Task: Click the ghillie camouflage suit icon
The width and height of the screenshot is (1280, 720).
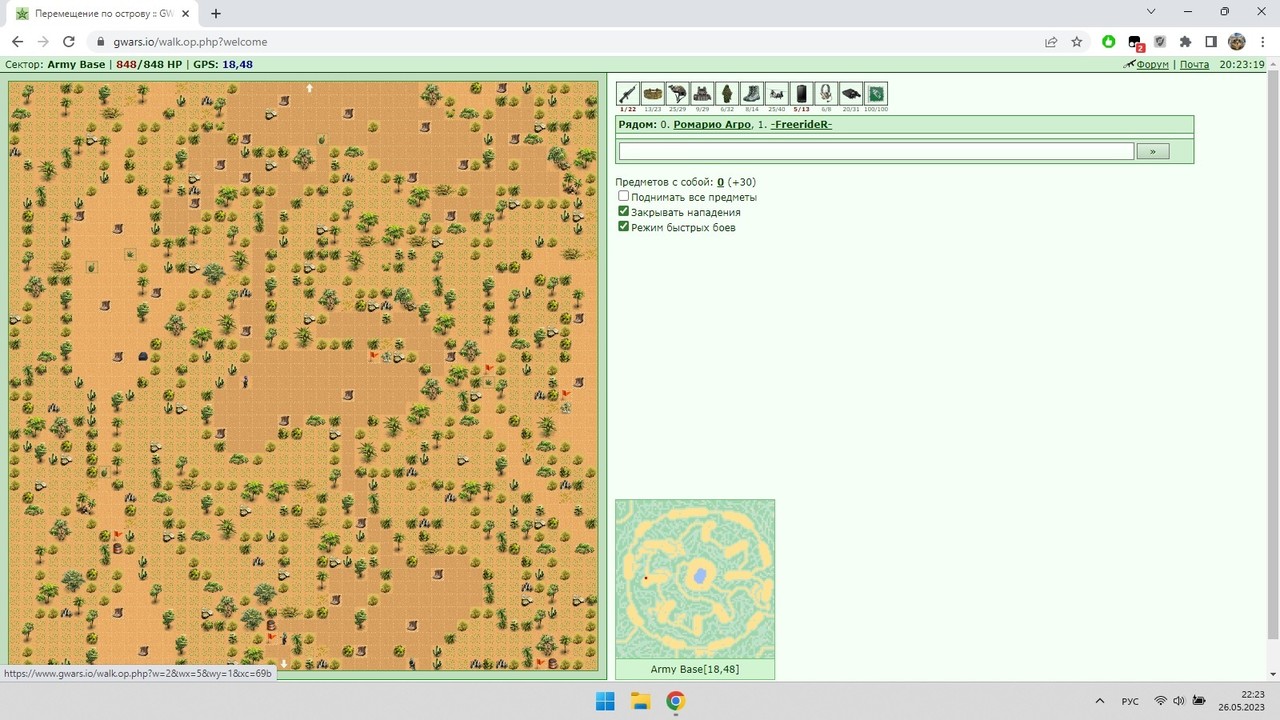Action: tap(727, 93)
